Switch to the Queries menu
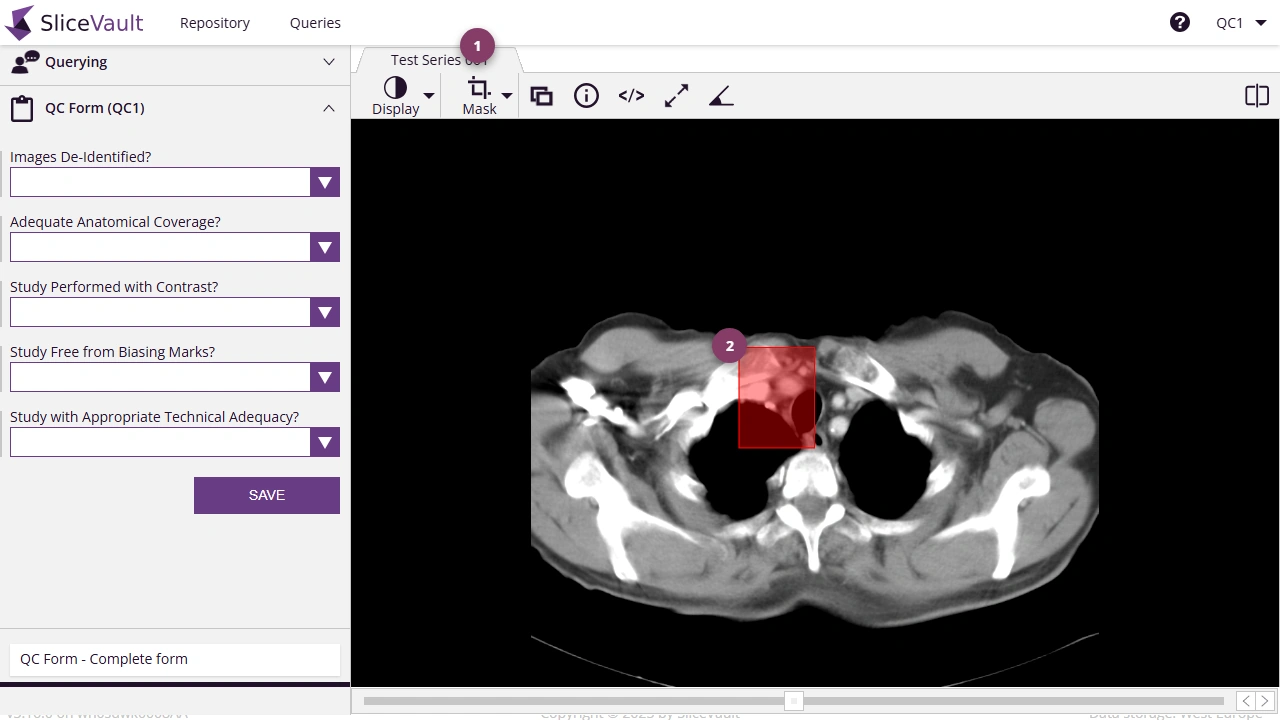The image size is (1280, 720). [315, 22]
